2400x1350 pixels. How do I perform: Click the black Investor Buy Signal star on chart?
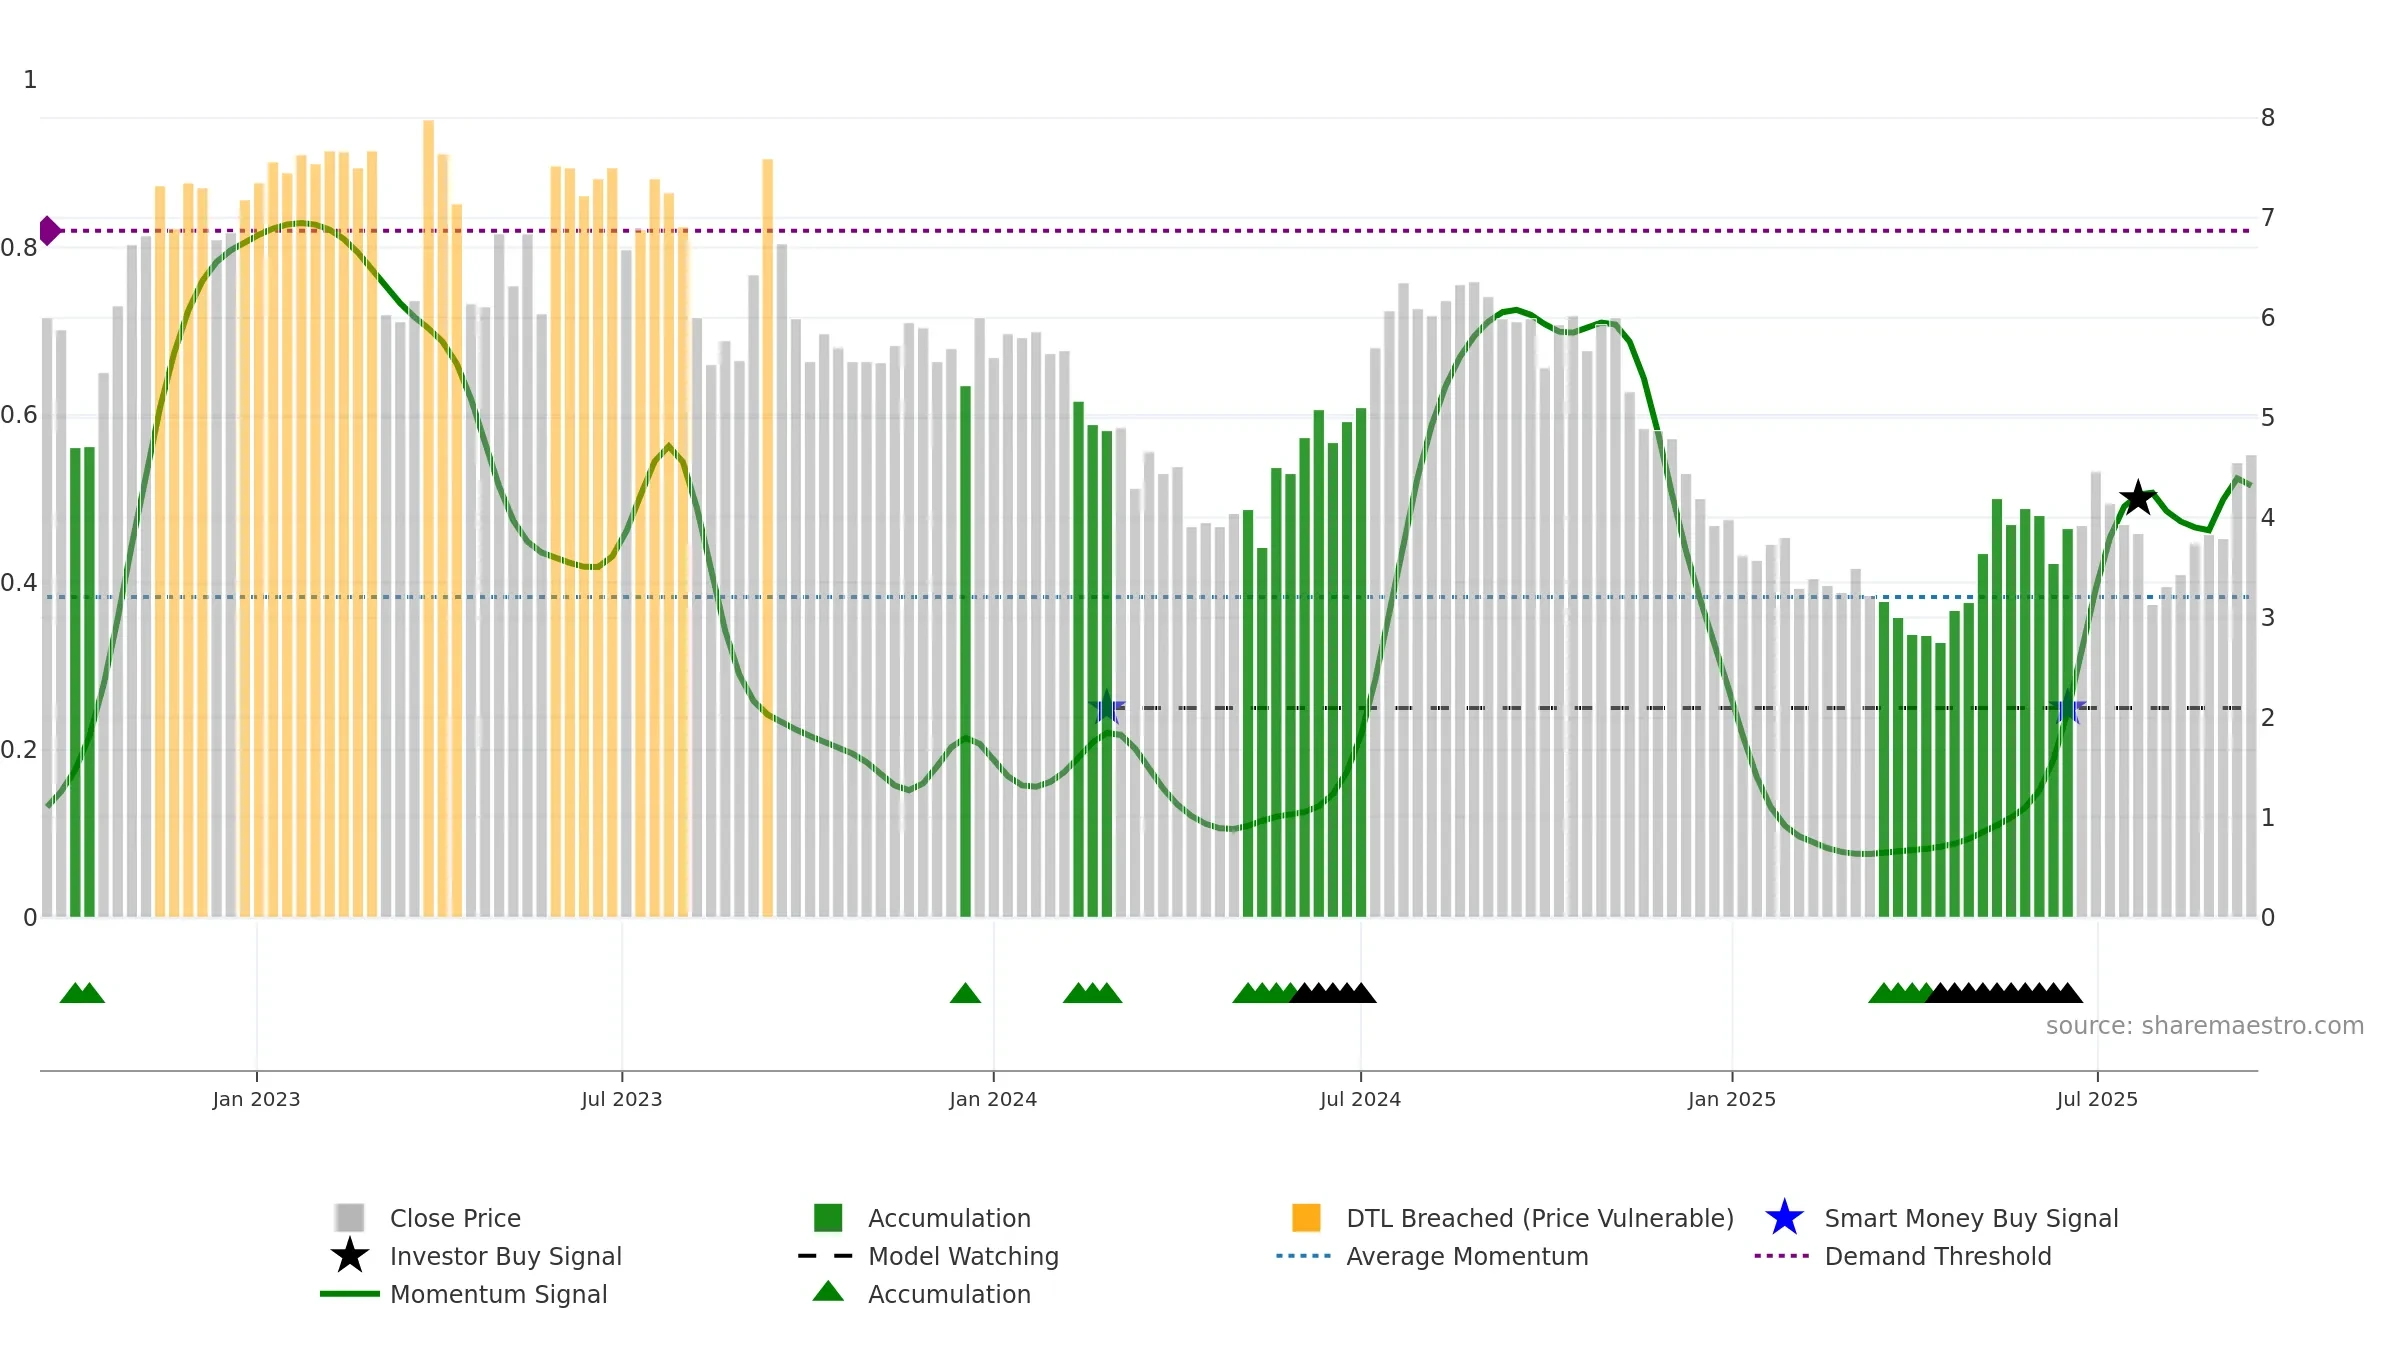[2137, 497]
